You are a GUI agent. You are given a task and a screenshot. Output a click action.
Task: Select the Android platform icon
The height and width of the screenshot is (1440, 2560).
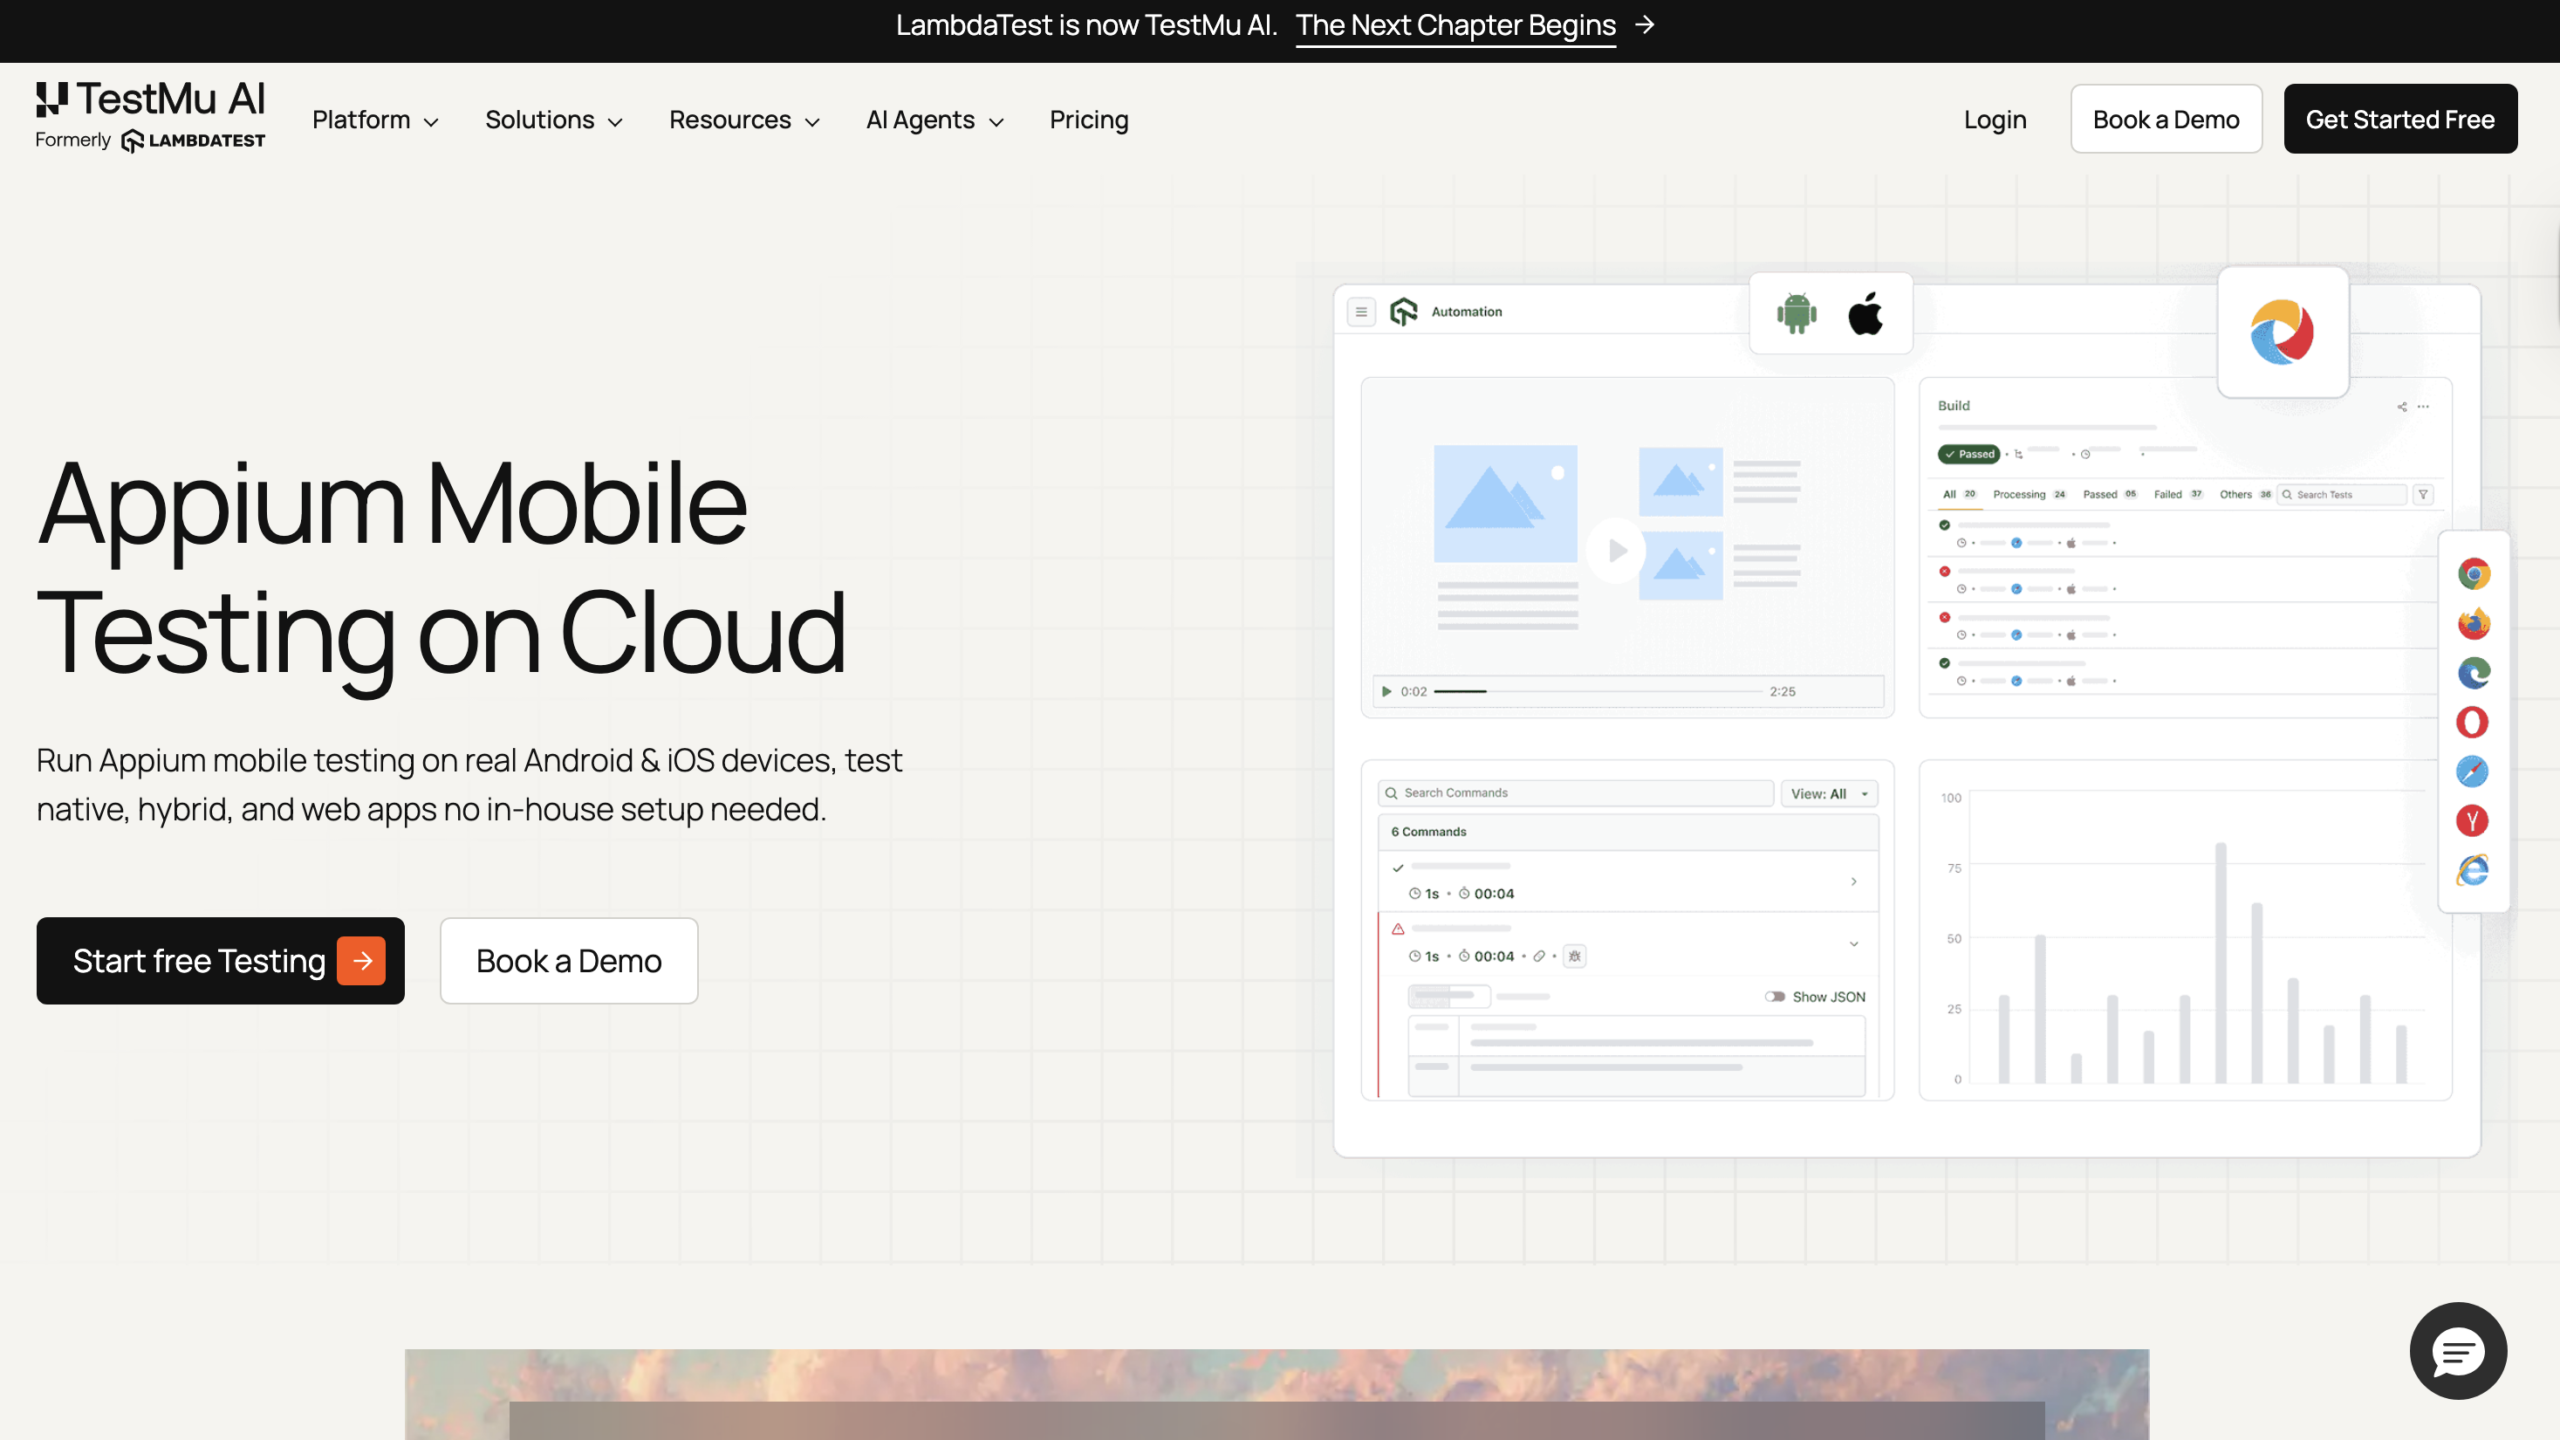click(1795, 312)
